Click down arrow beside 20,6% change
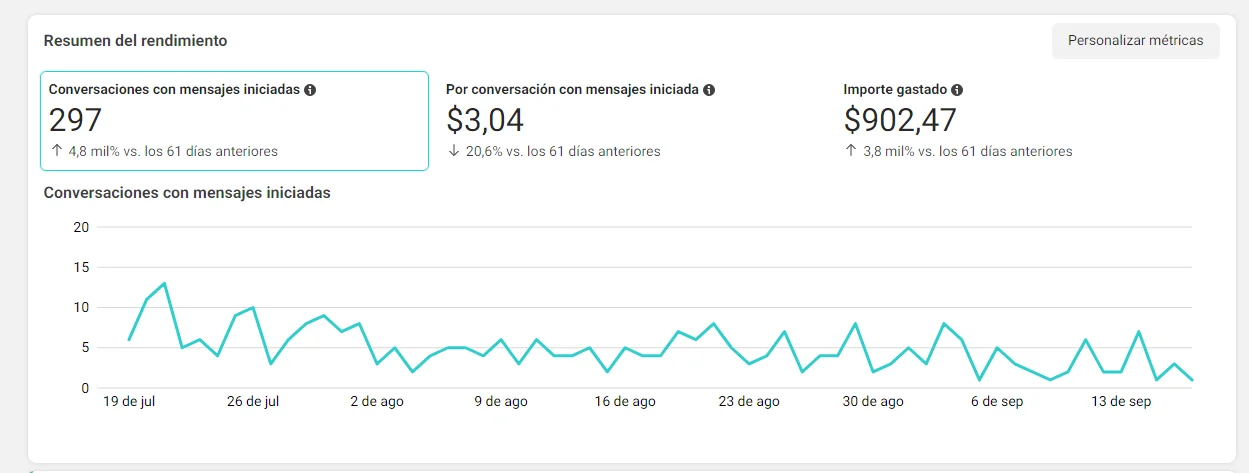This screenshot has width=1249, height=473. pyautogui.click(x=454, y=151)
